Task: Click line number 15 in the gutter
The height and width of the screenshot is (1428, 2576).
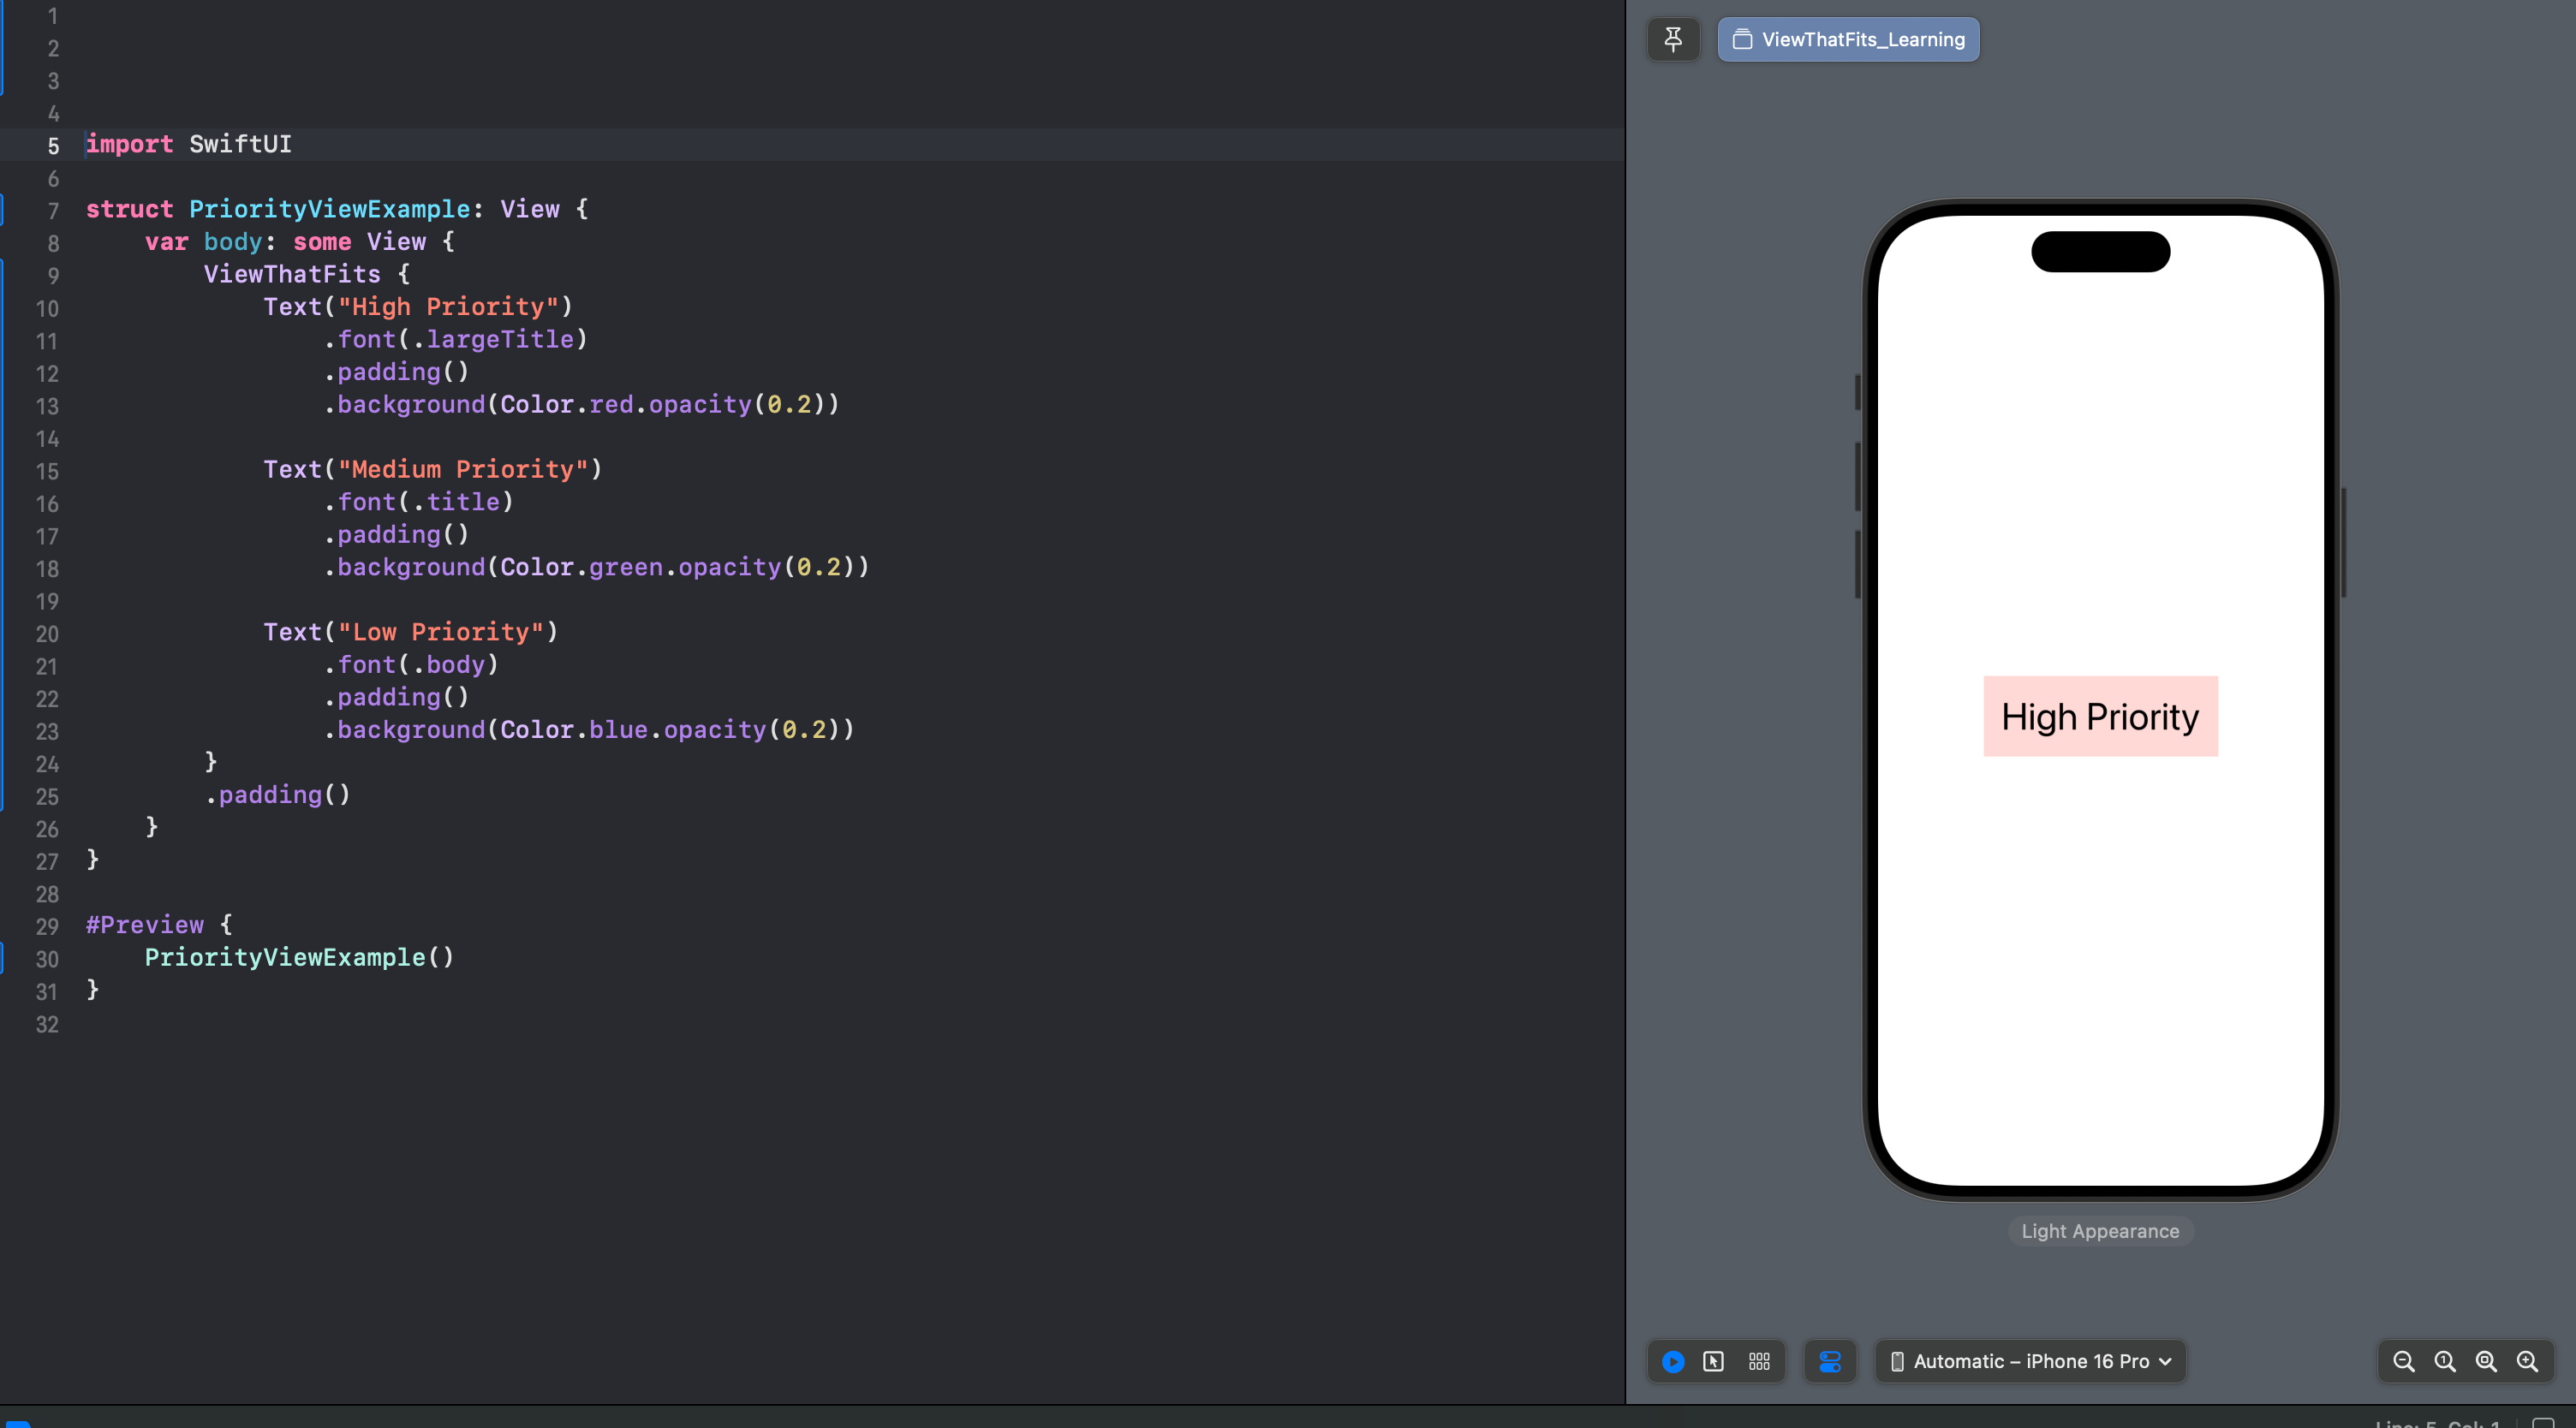Action: (47, 471)
